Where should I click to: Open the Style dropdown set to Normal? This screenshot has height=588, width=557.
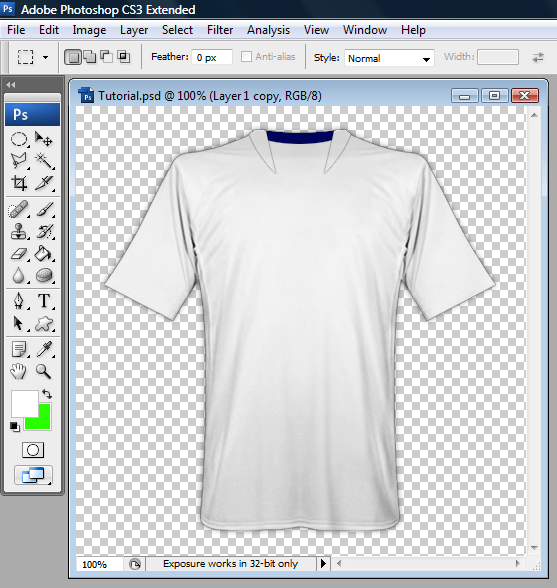click(x=389, y=58)
